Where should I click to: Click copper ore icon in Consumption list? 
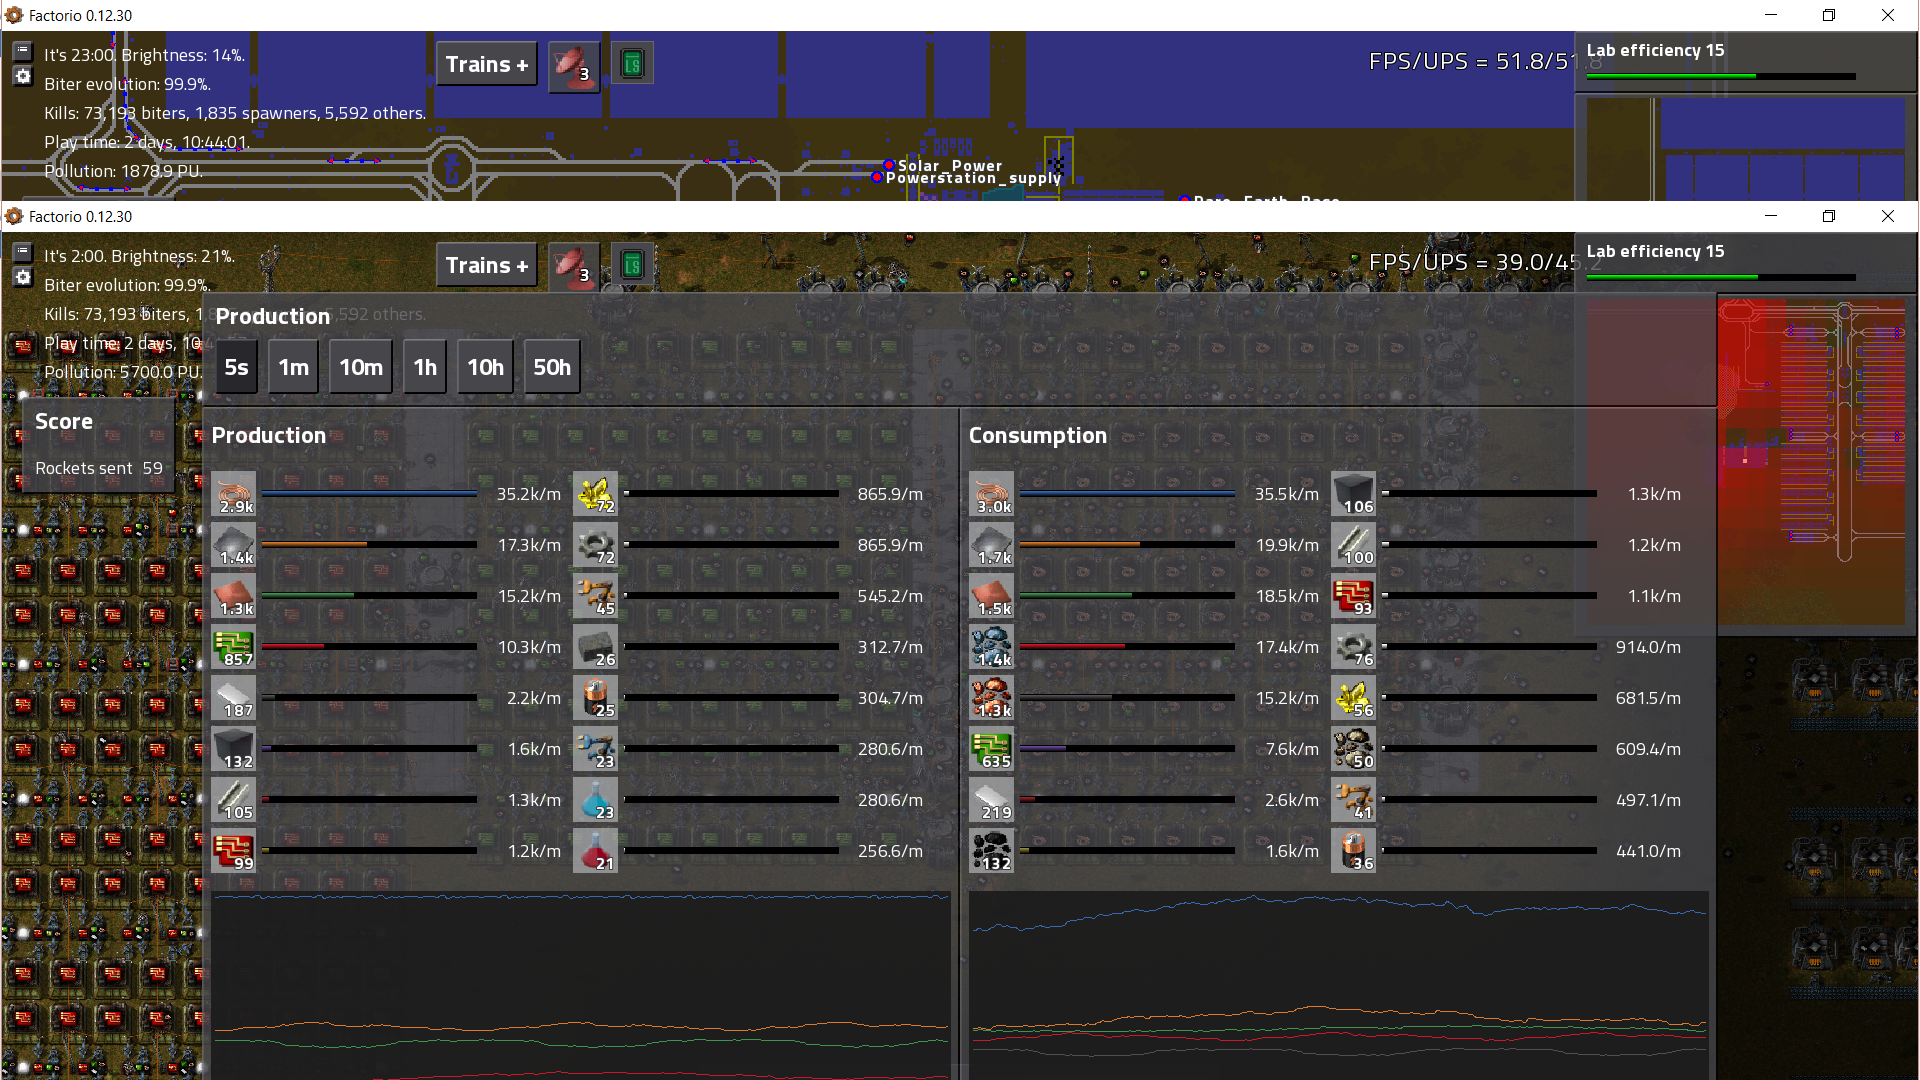[991, 698]
